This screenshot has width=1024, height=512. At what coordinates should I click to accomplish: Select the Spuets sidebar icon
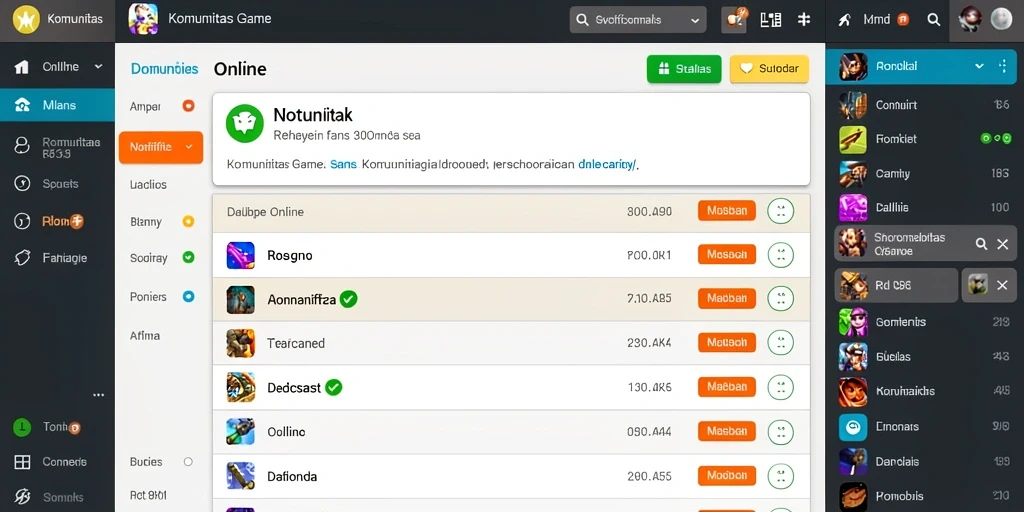pyautogui.click(x=22, y=184)
